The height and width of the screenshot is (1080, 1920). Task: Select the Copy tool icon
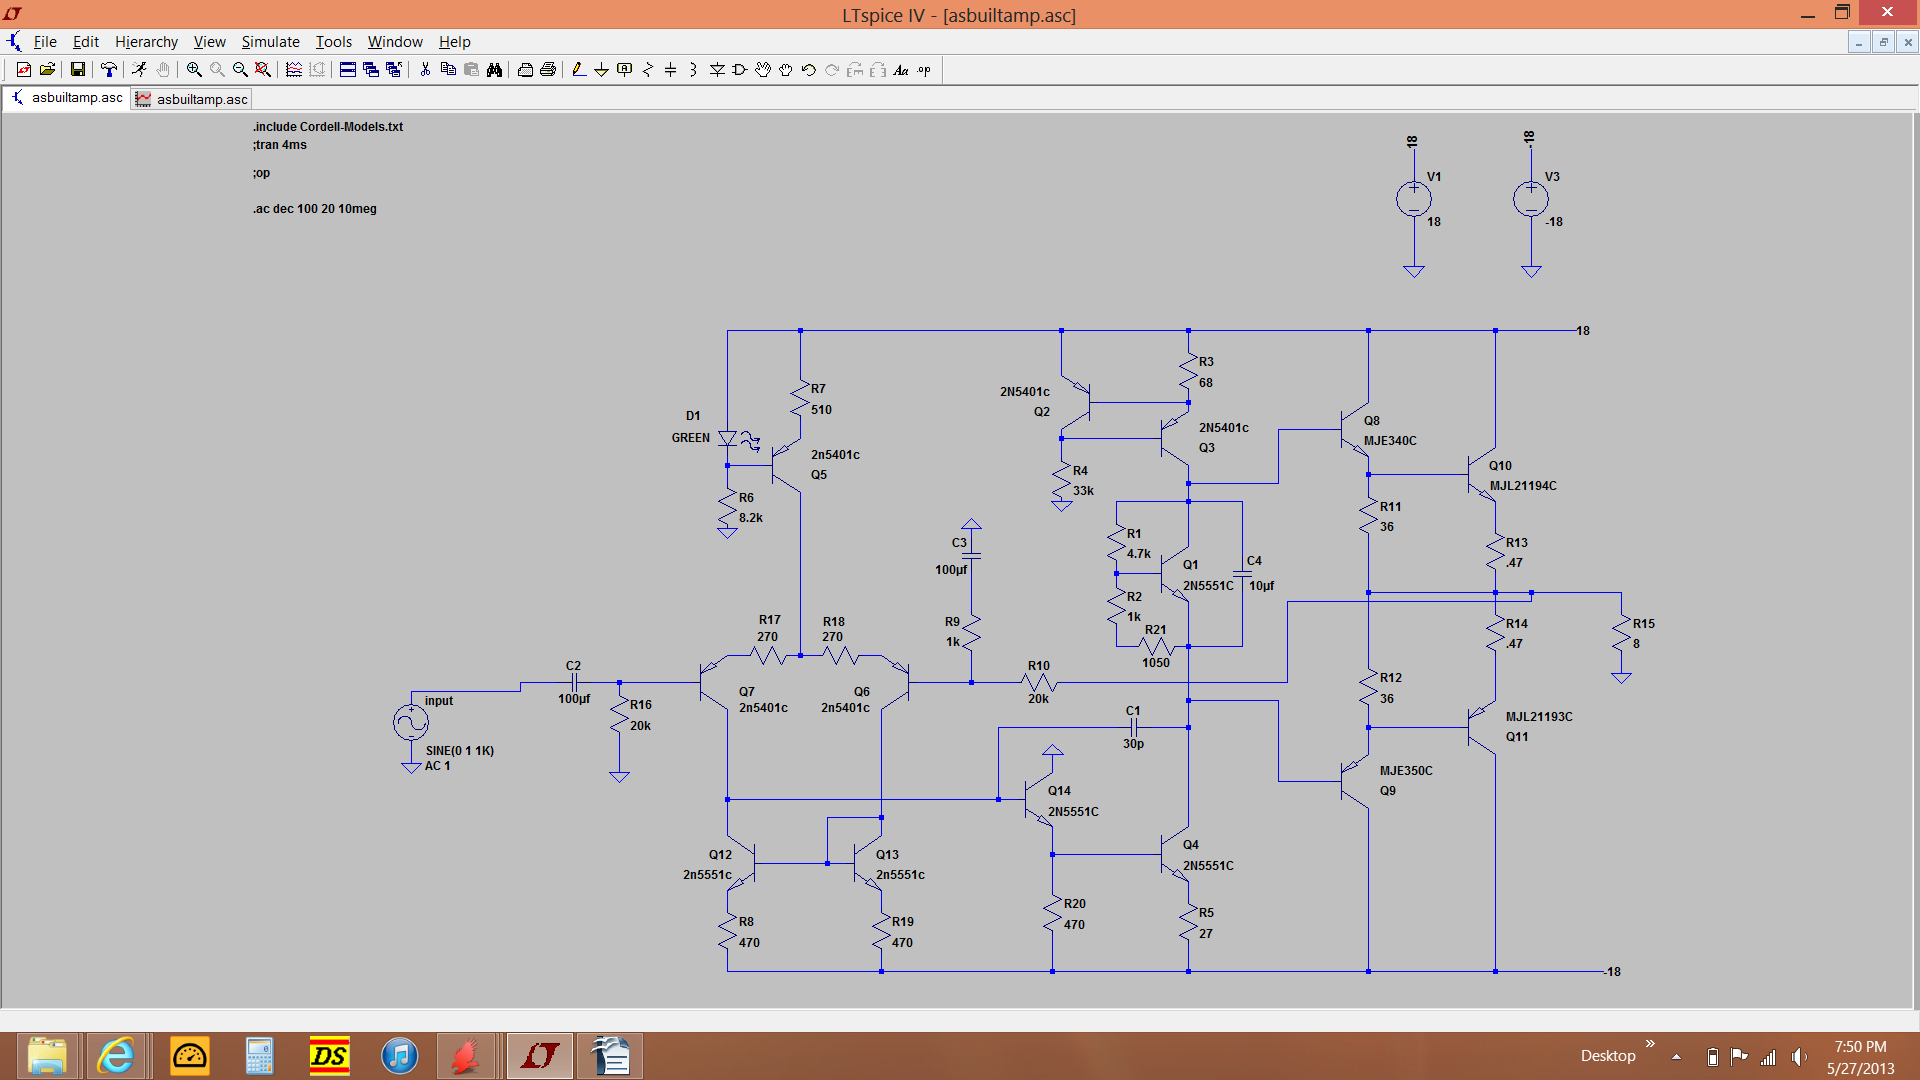click(x=448, y=69)
